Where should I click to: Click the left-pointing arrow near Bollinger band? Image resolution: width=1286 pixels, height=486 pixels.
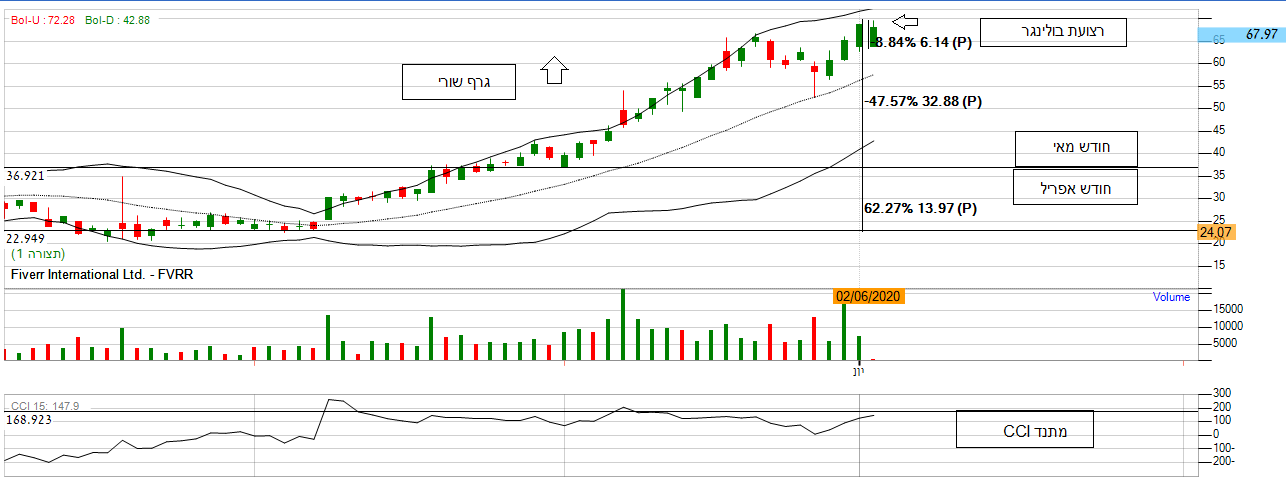coord(905,21)
